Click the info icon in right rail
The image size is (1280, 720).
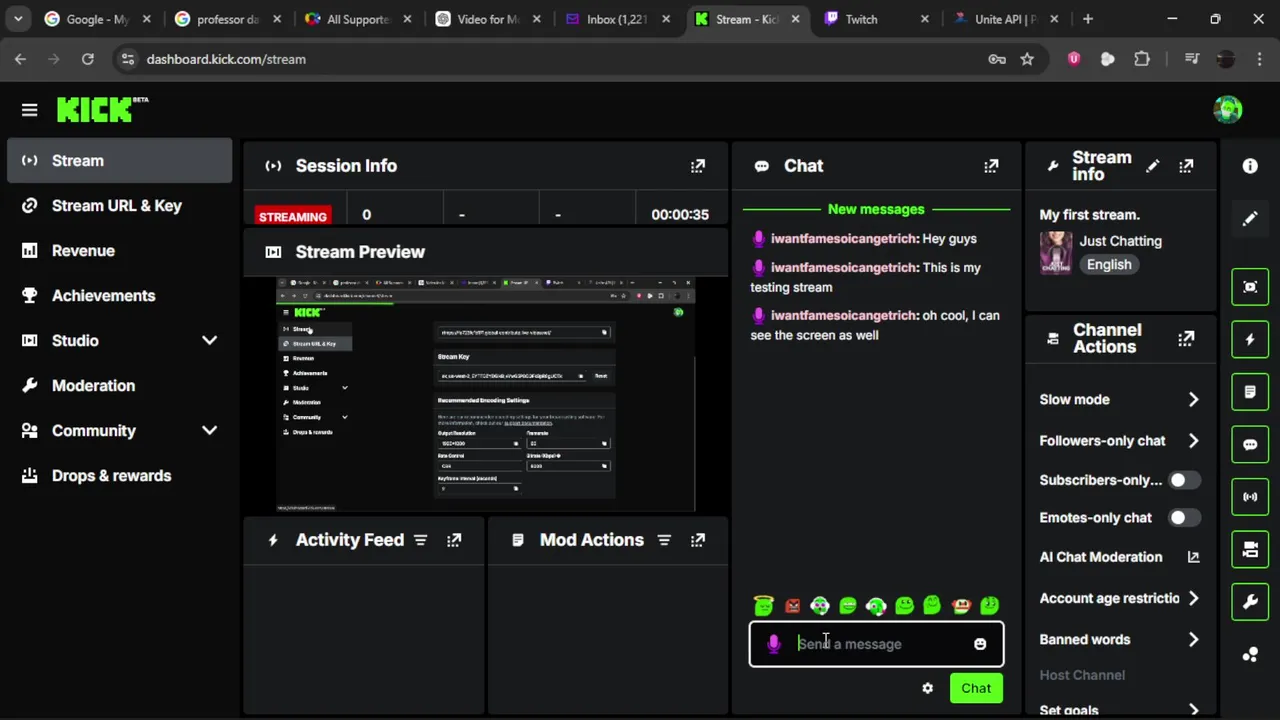1250,166
